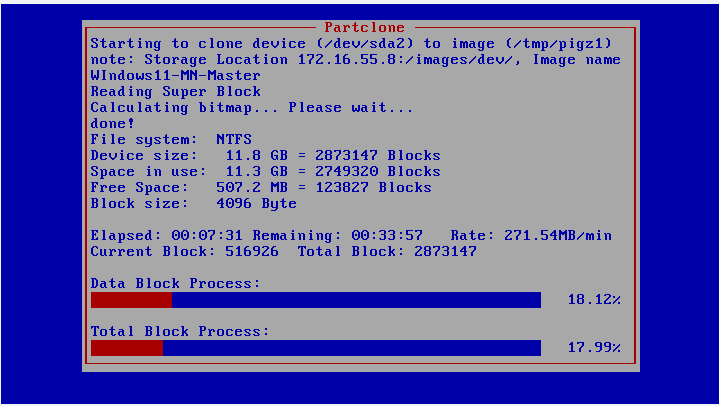Click the Data Block Process progress bar
719x406 pixels.
click(316, 300)
